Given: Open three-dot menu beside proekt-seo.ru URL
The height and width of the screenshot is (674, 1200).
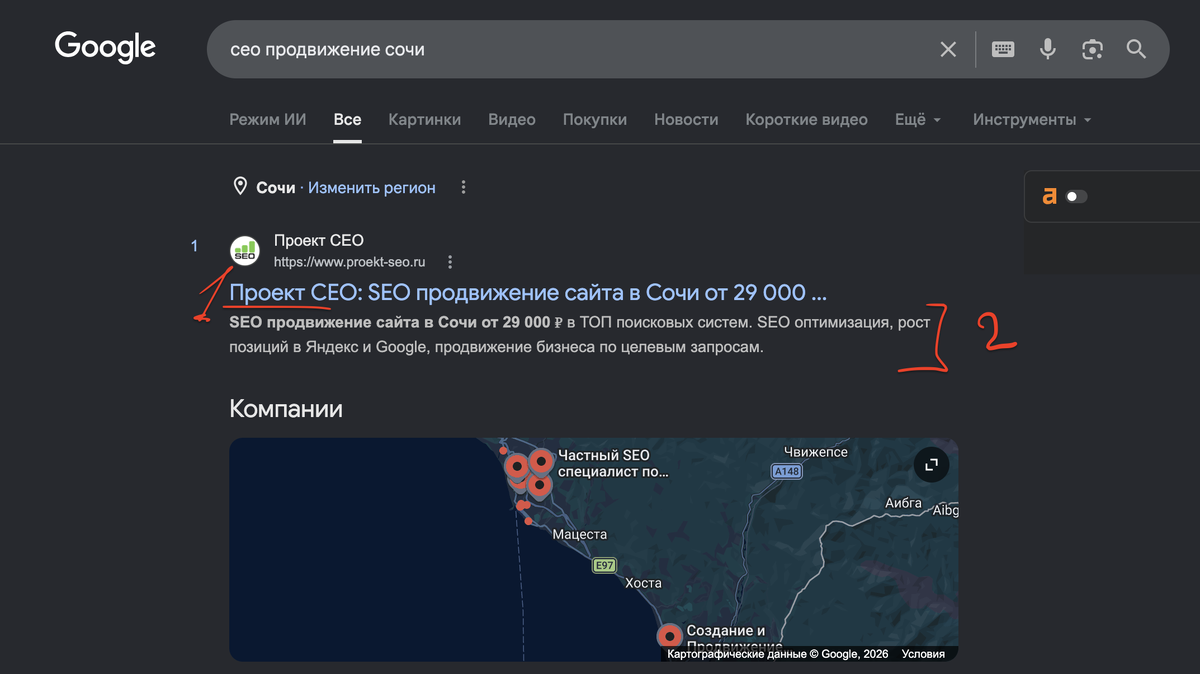Looking at the screenshot, I should [450, 262].
